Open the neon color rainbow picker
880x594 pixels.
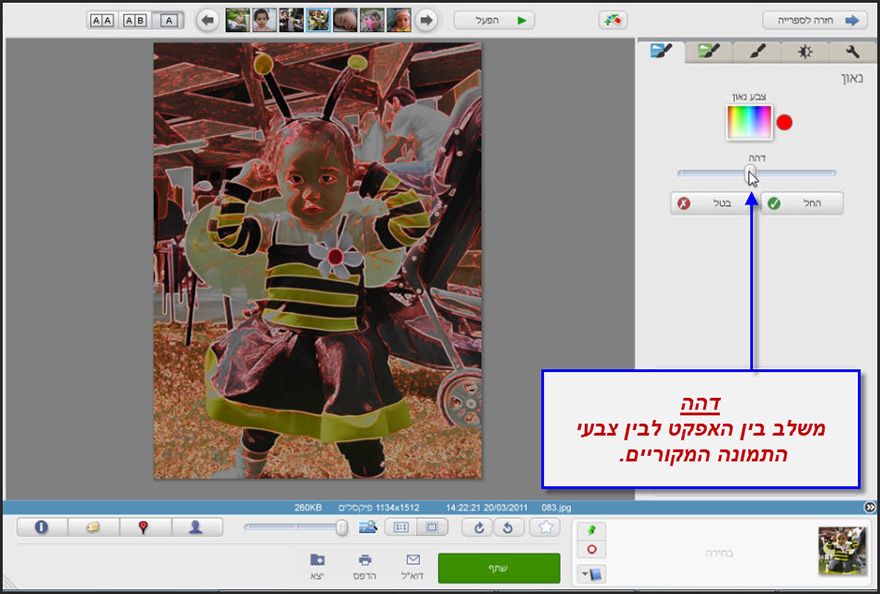point(747,122)
